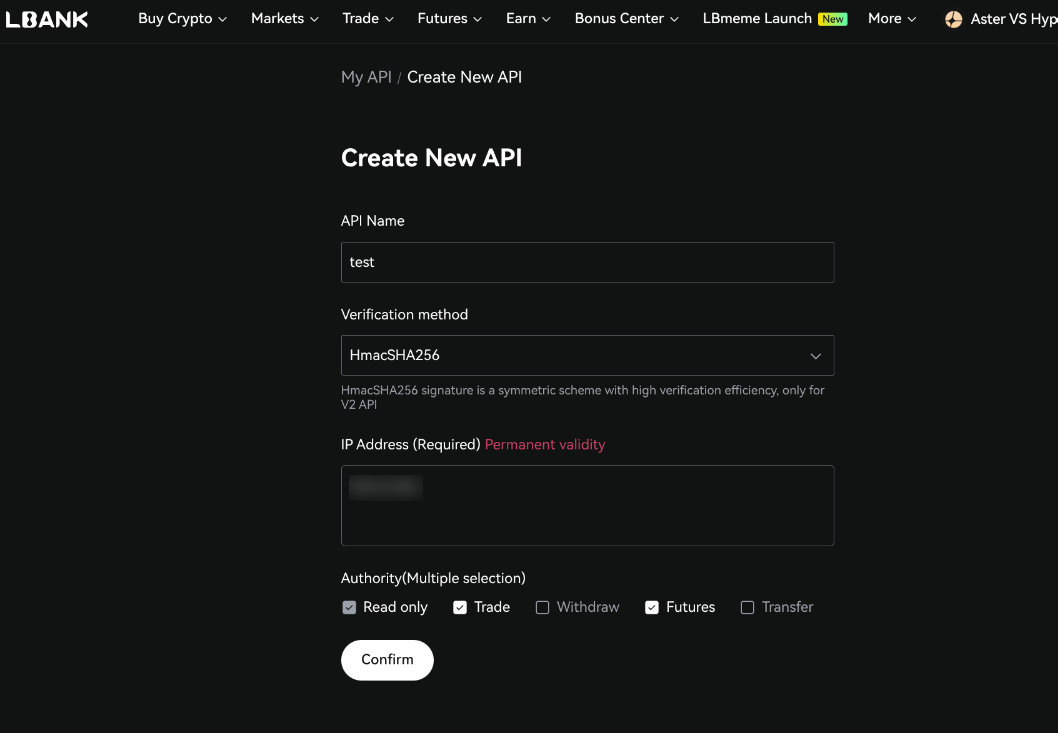Click the Permanent validity text

pos(545,445)
